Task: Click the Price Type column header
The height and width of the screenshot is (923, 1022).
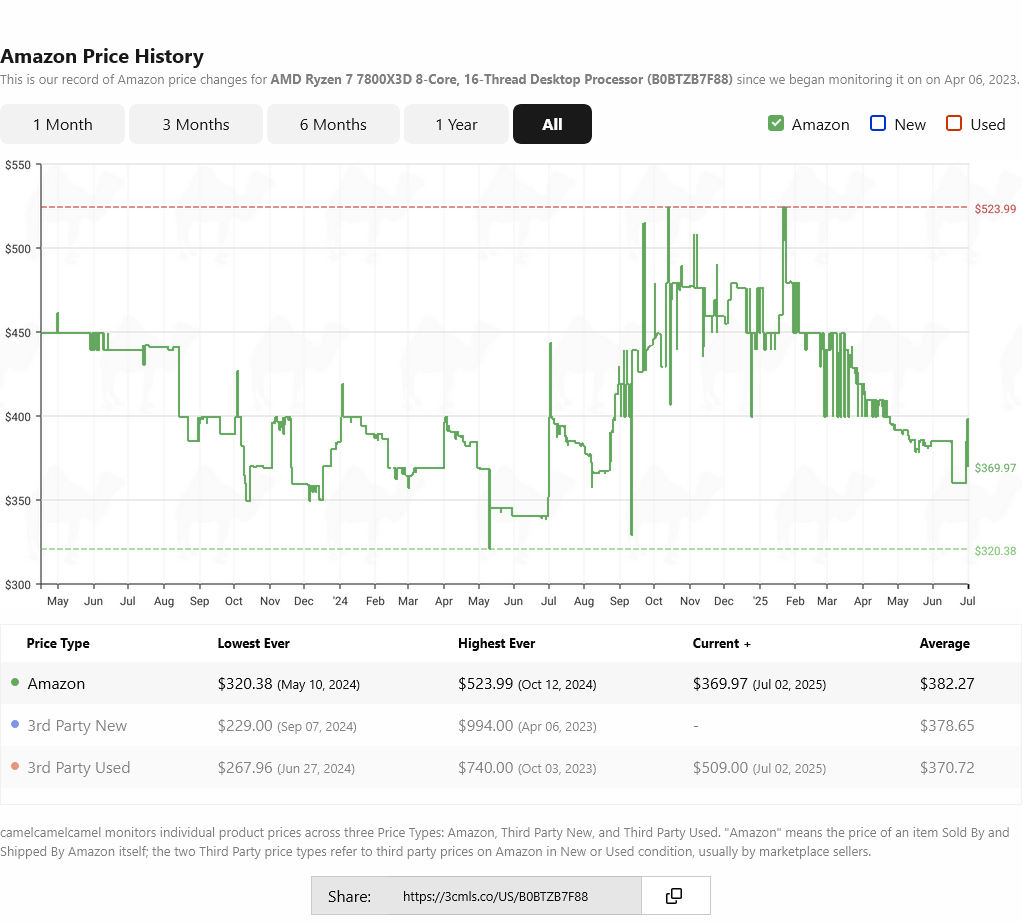Action: point(58,643)
